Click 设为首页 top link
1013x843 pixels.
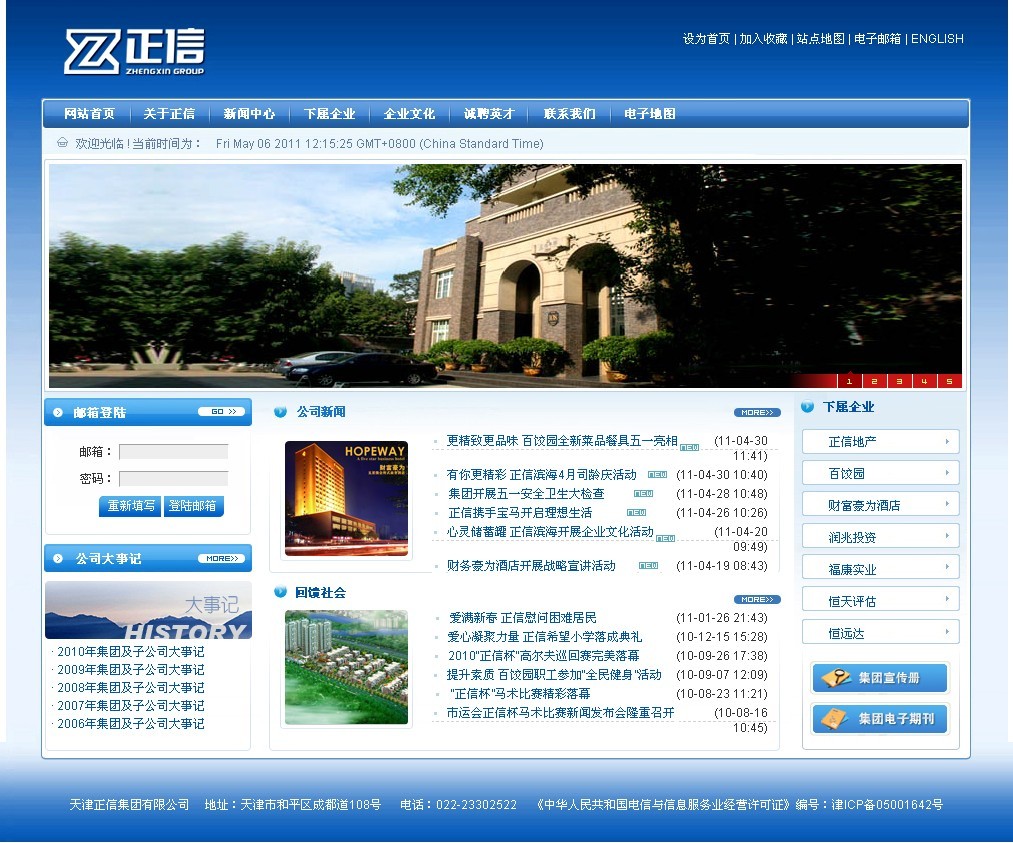pyautogui.click(x=706, y=39)
